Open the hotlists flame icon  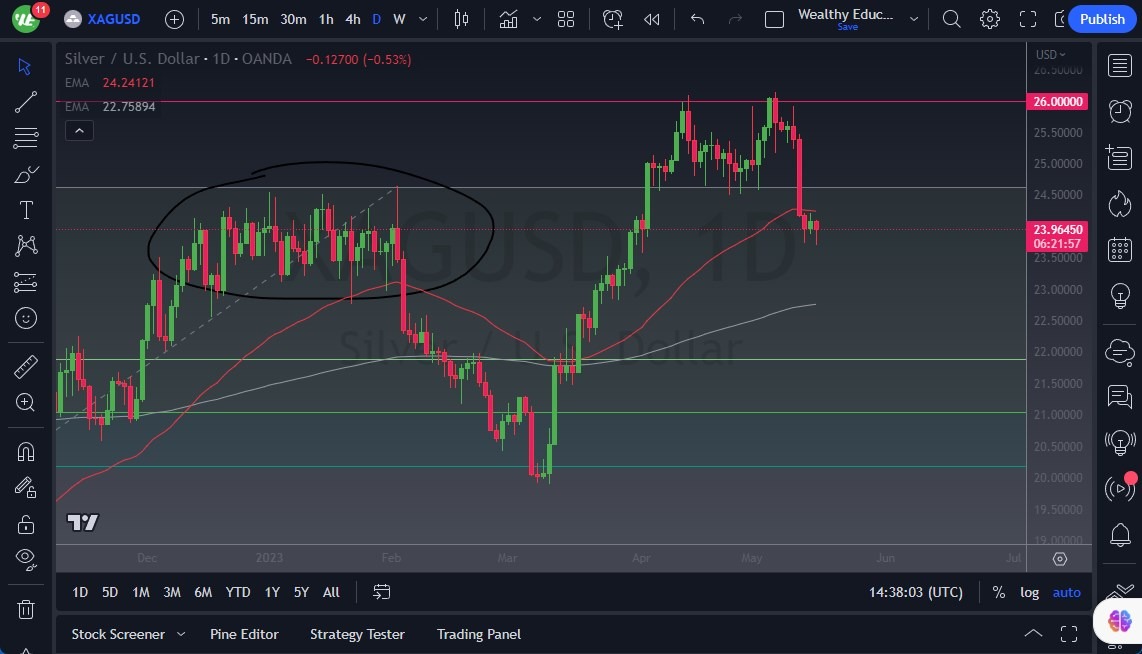click(x=1119, y=204)
